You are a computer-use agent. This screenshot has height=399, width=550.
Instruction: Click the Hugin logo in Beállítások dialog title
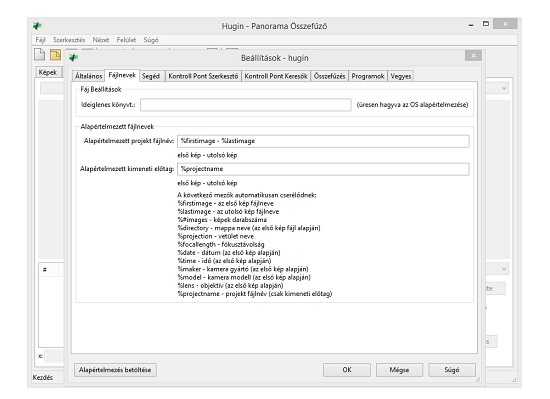73,58
